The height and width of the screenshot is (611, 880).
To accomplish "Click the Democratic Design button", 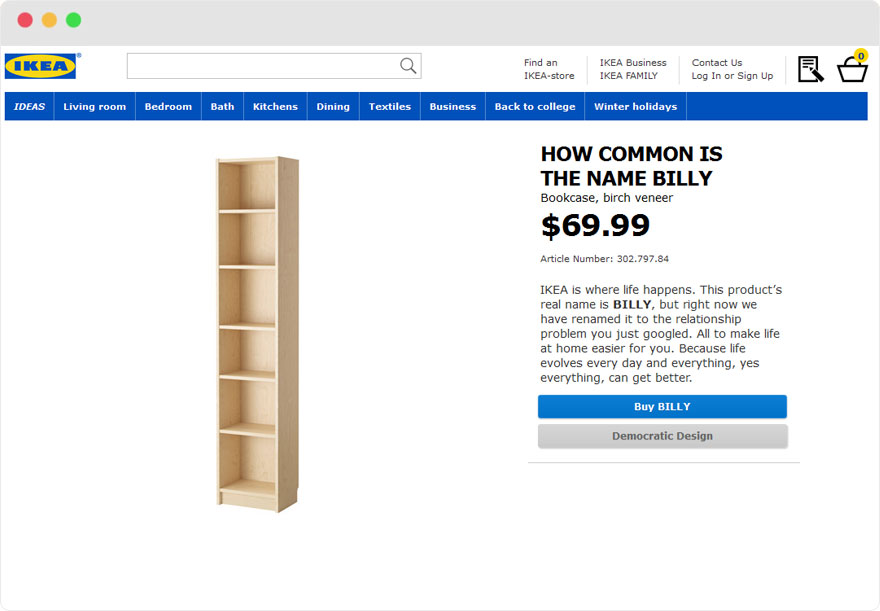I will (662, 437).
